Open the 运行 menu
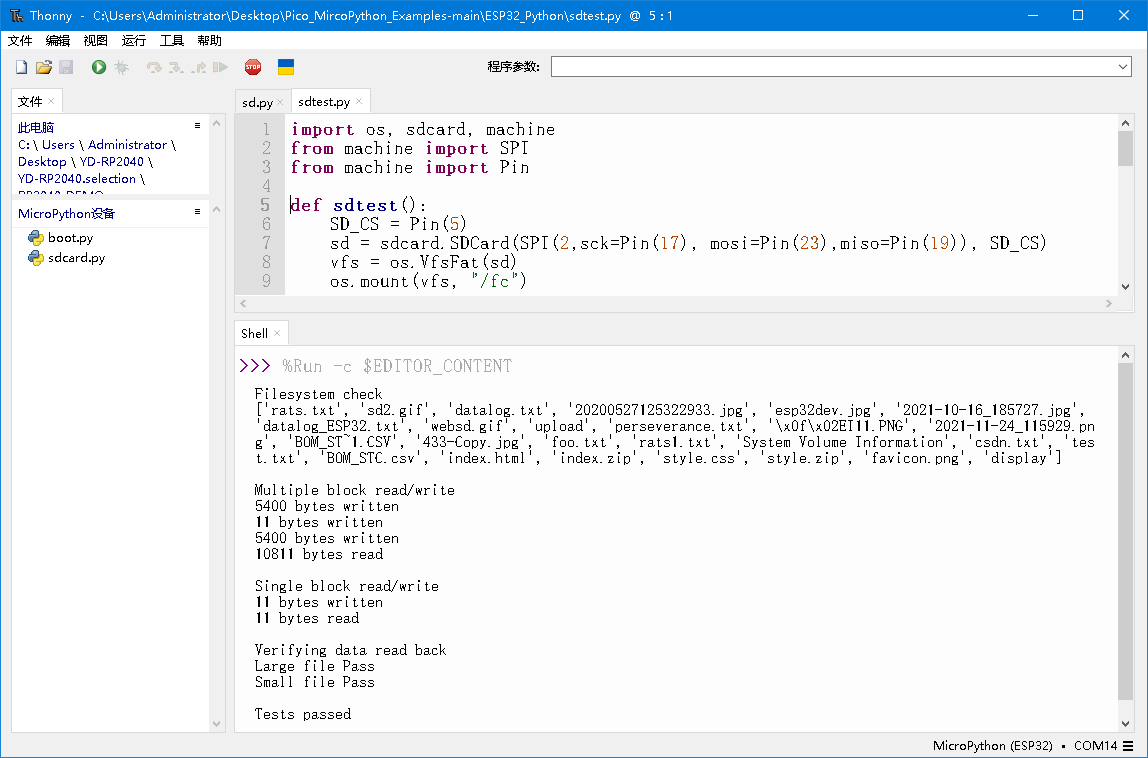Viewport: 1148px width, 758px height. pos(134,41)
